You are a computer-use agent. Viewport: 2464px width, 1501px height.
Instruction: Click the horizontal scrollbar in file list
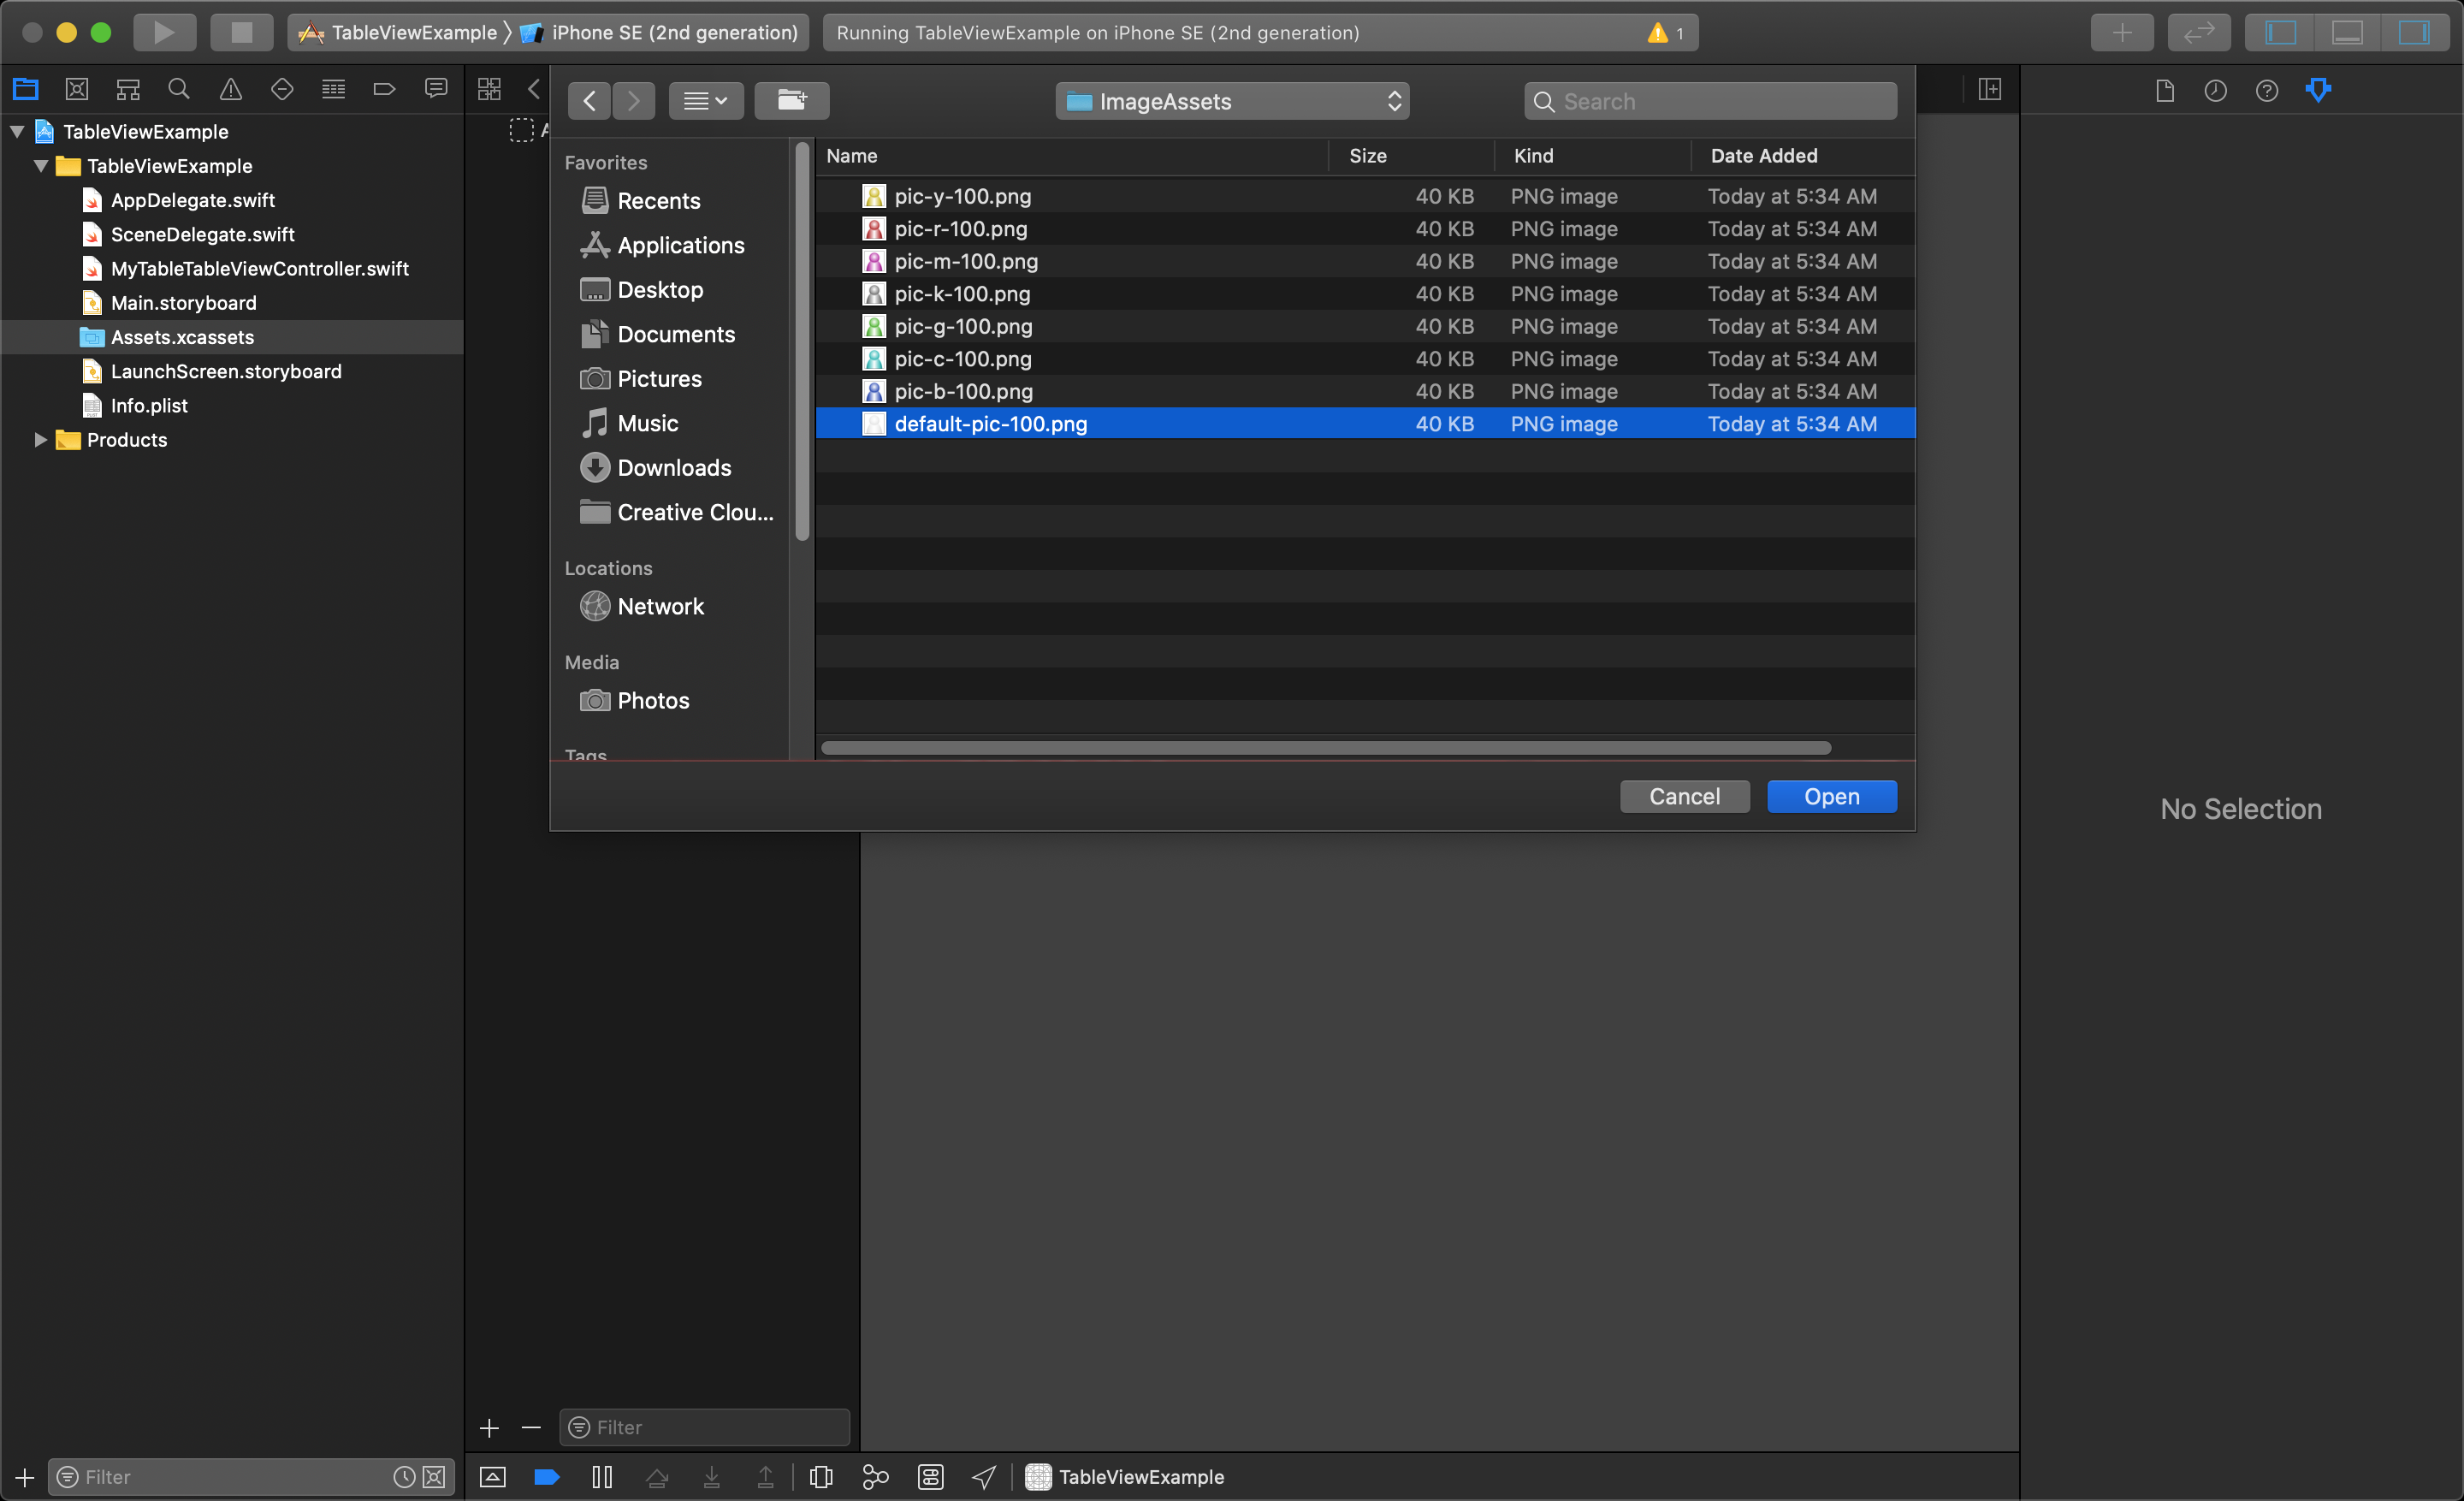1325,748
